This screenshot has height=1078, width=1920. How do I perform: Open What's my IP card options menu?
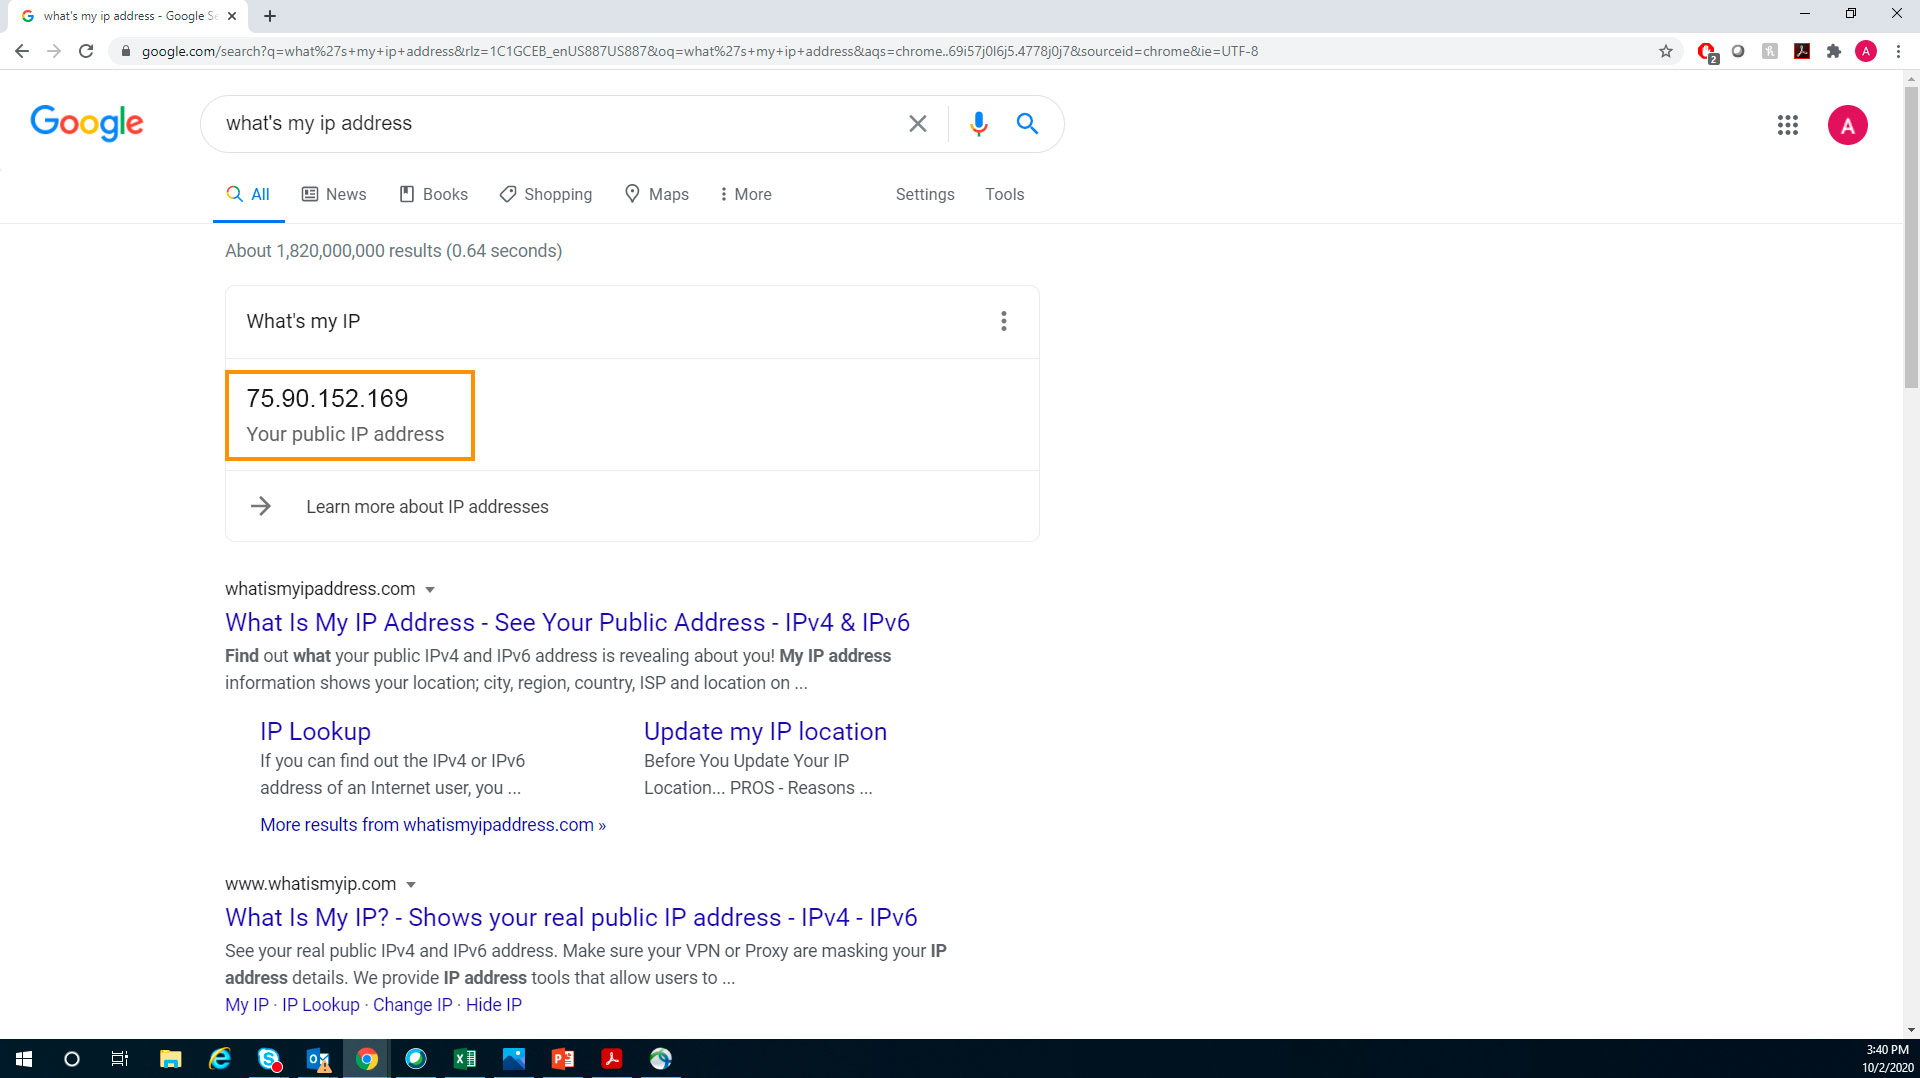coord(1004,321)
